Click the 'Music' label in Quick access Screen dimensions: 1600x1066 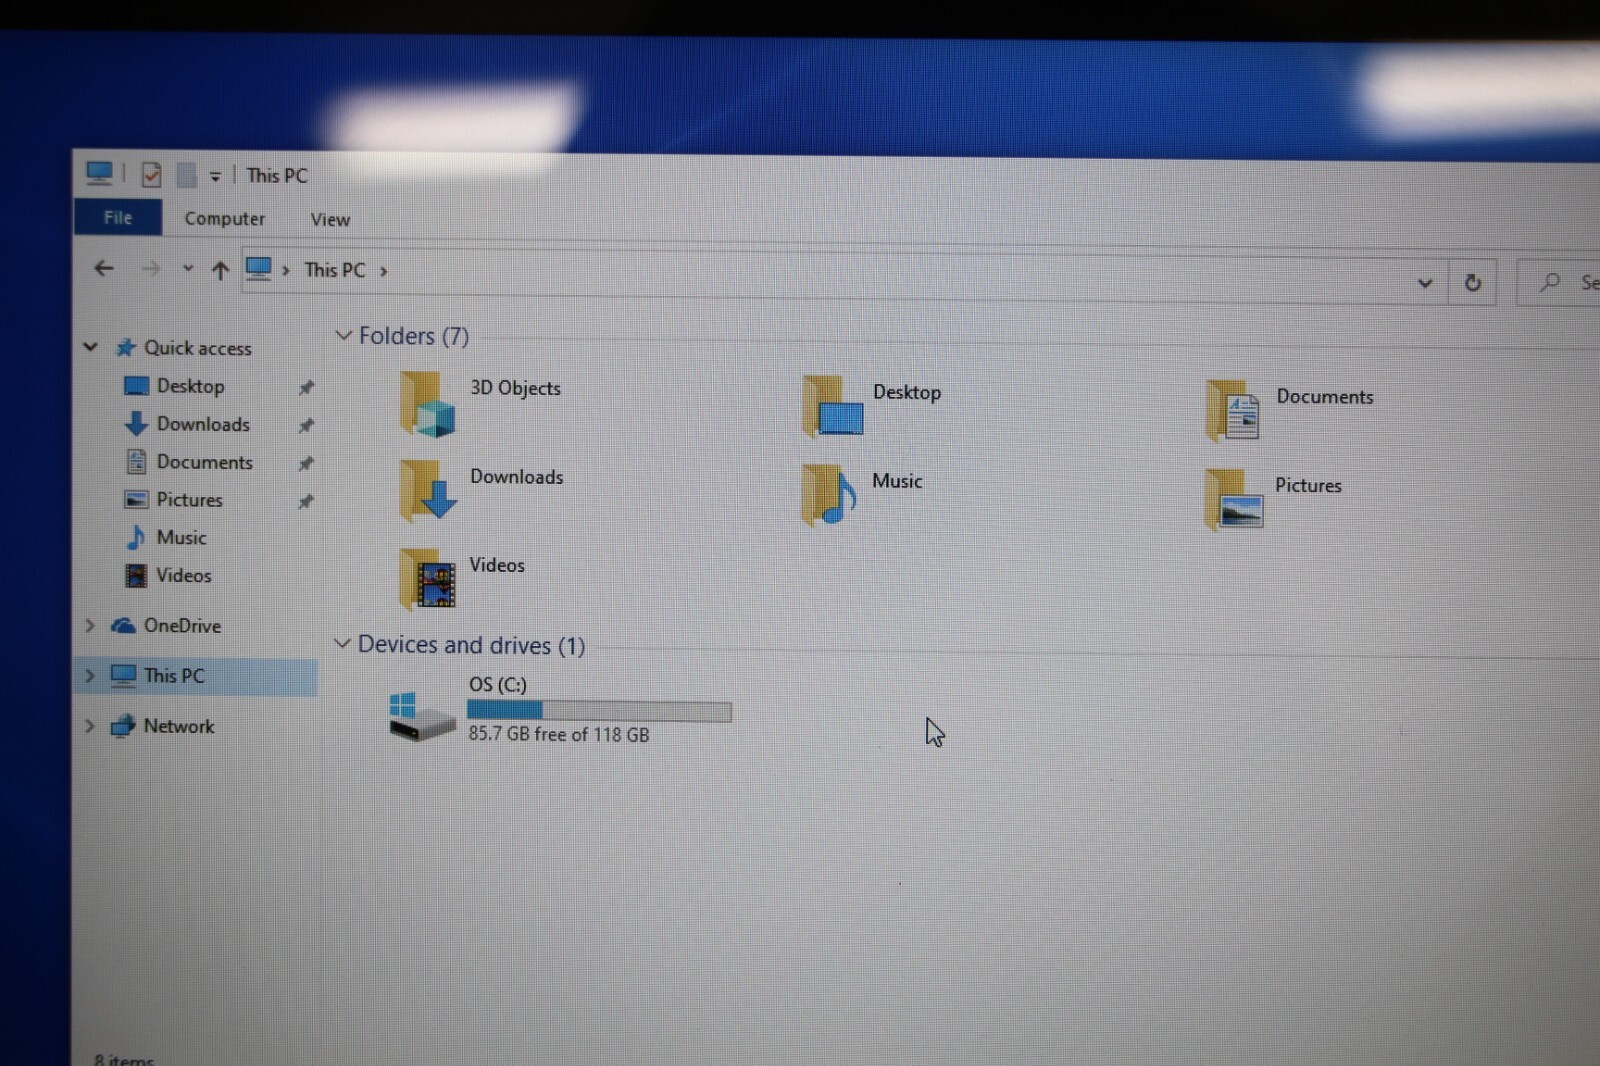181,538
